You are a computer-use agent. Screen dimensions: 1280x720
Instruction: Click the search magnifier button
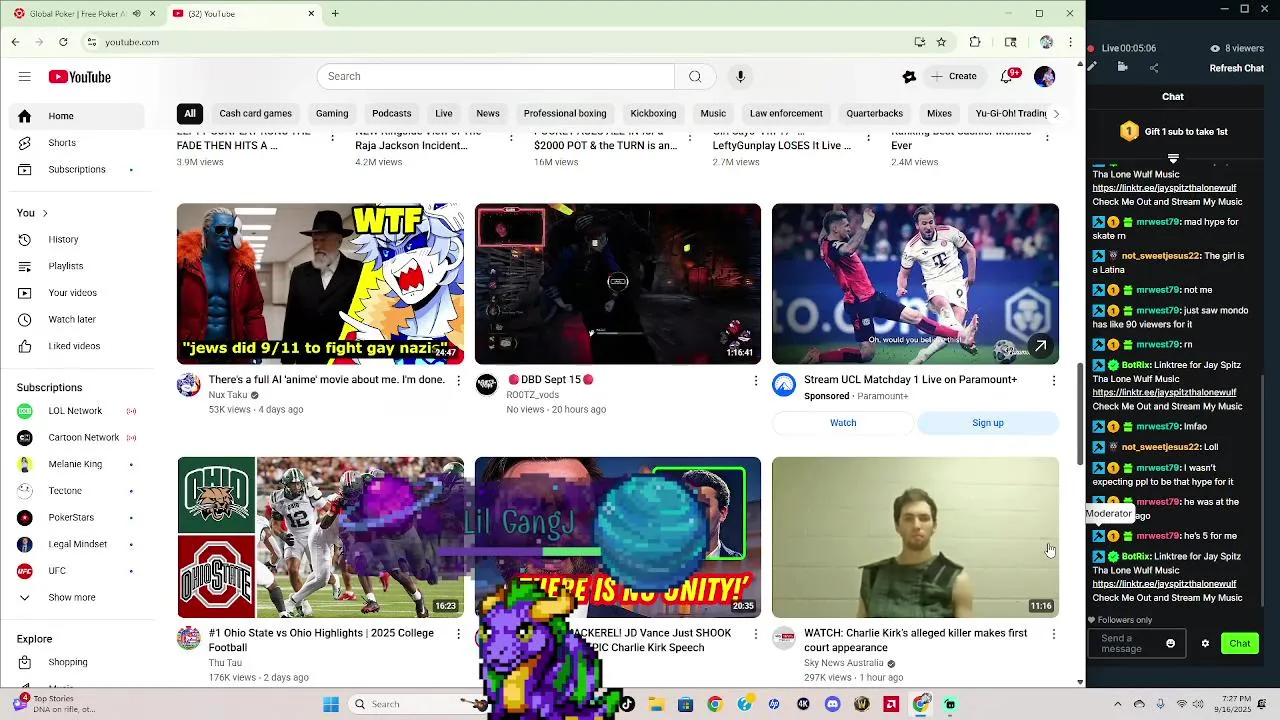click(695, 76)
